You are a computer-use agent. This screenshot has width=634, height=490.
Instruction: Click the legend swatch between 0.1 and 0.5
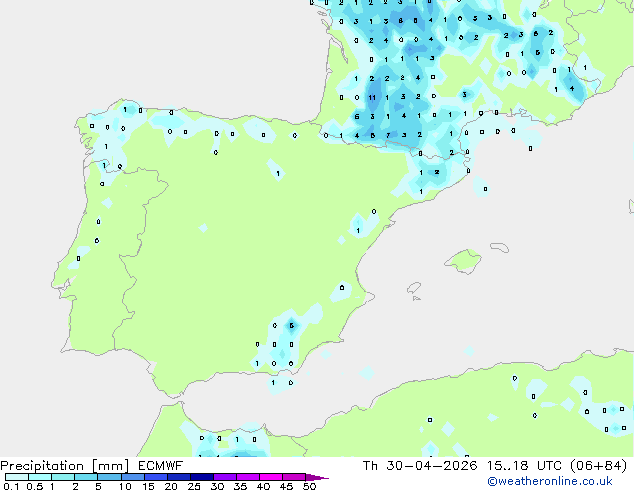[17, 477]
